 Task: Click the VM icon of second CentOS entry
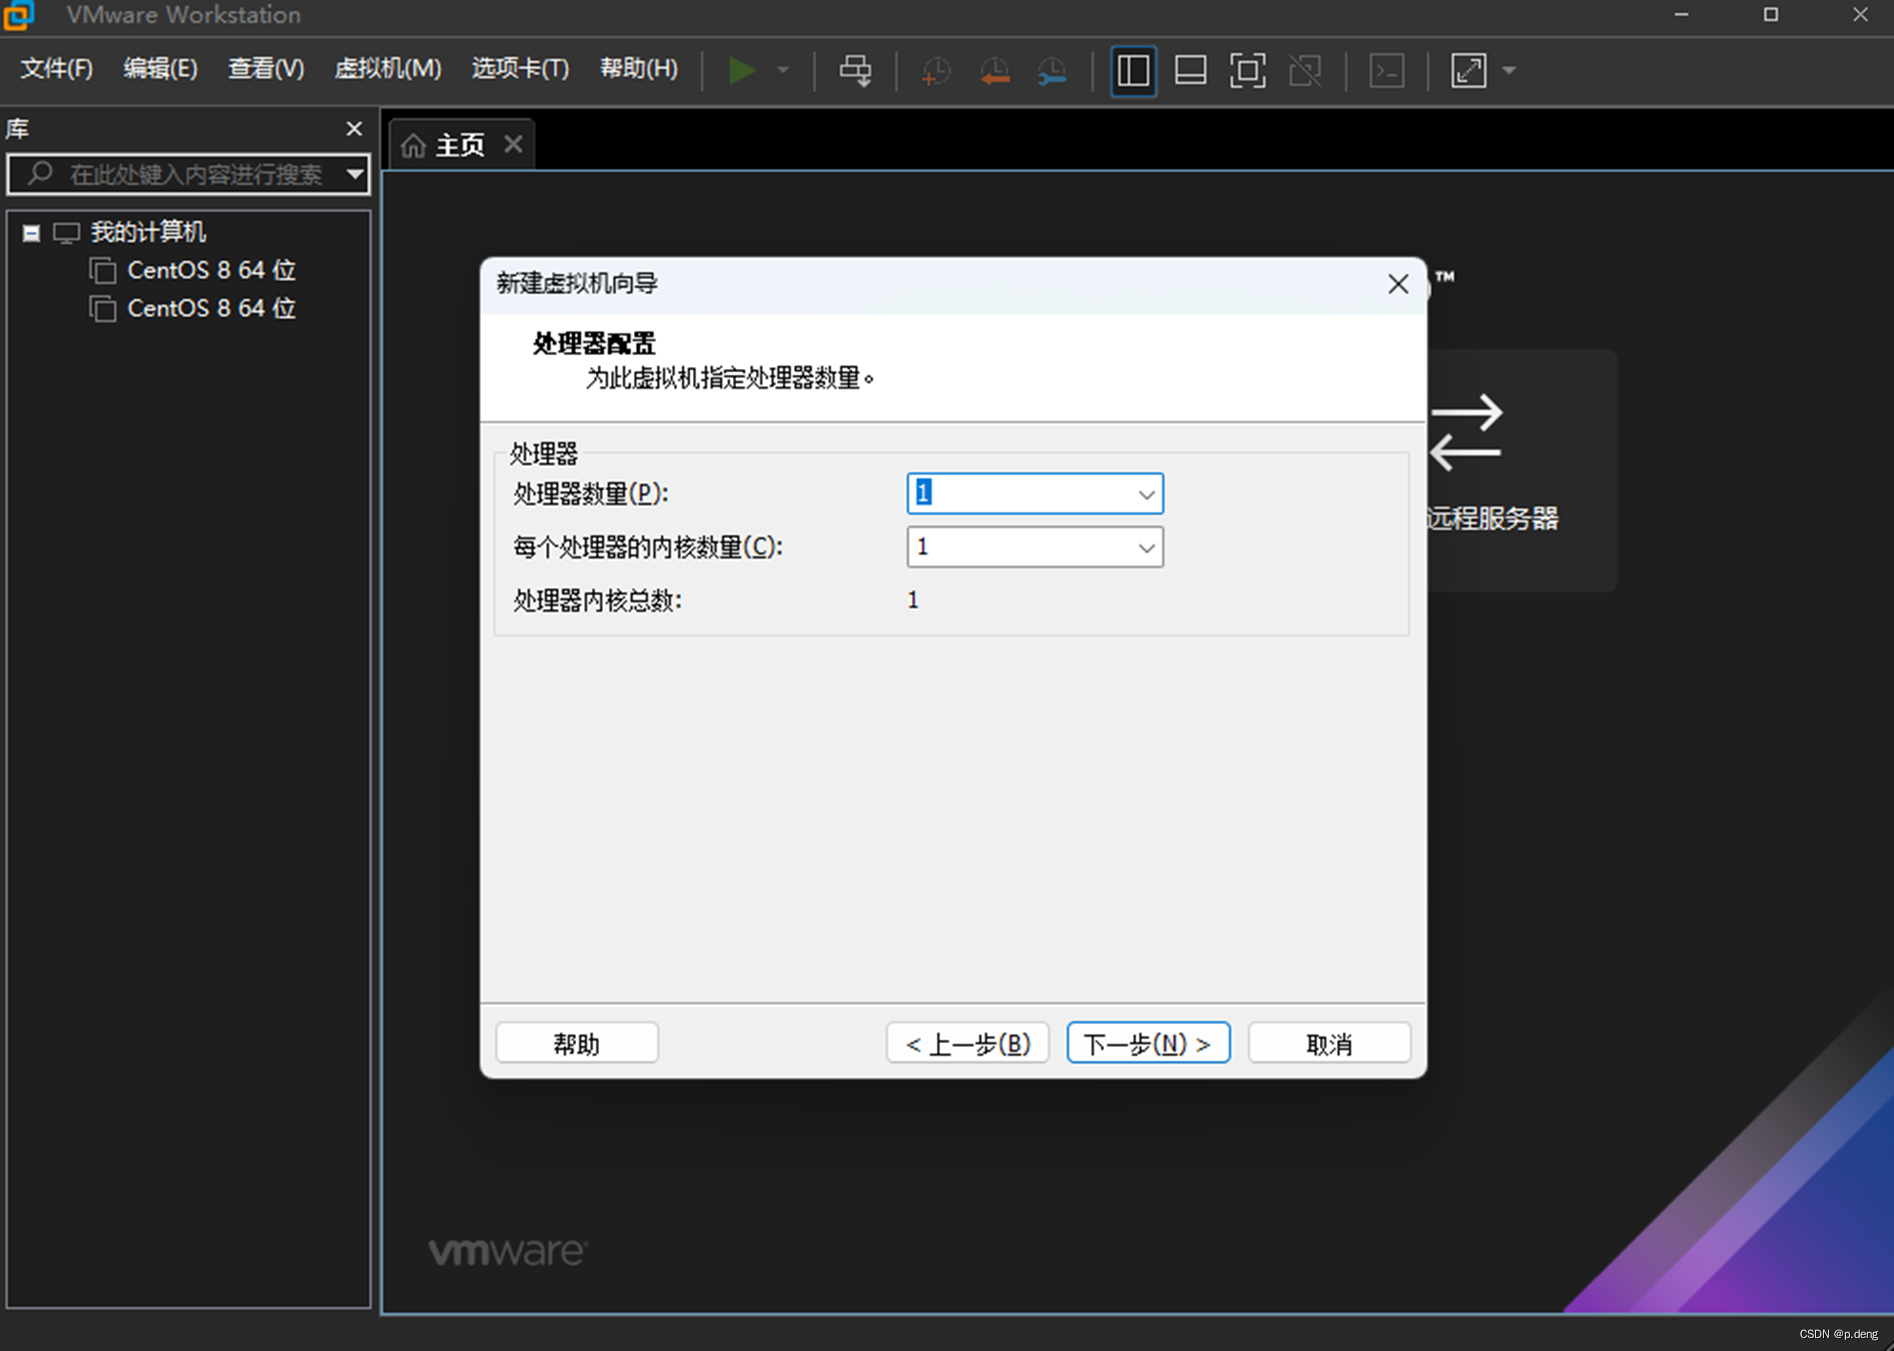102,308
